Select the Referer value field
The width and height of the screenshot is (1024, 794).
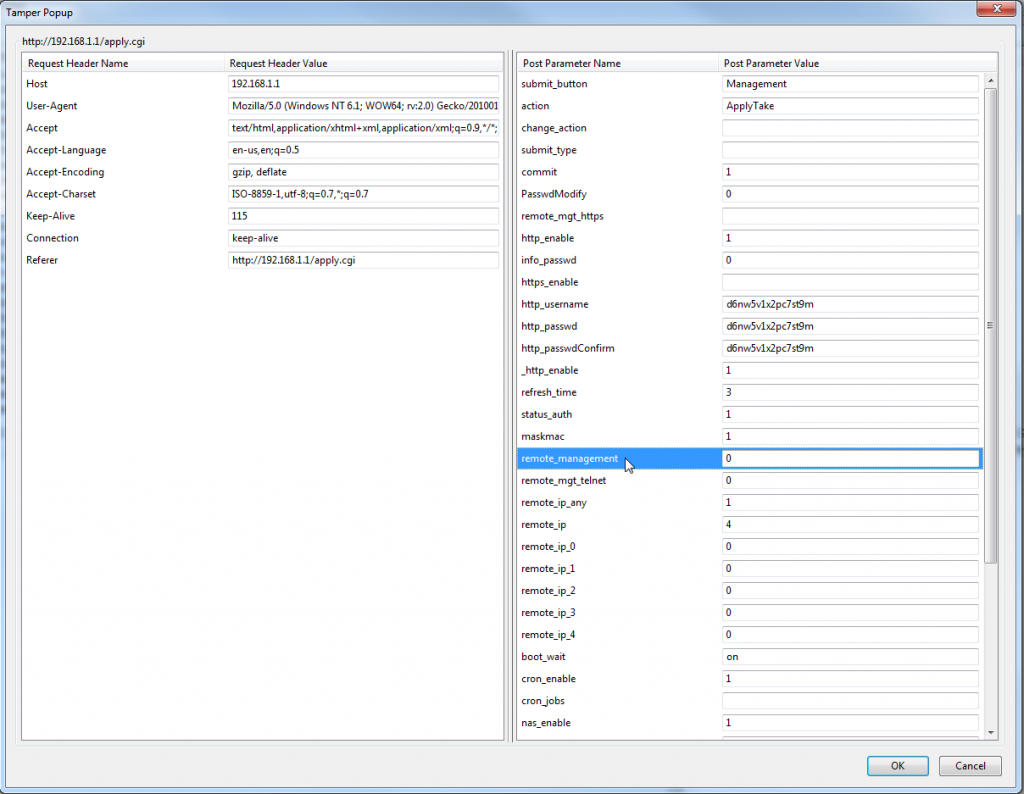pyautogui.click(x=363, y=260)
